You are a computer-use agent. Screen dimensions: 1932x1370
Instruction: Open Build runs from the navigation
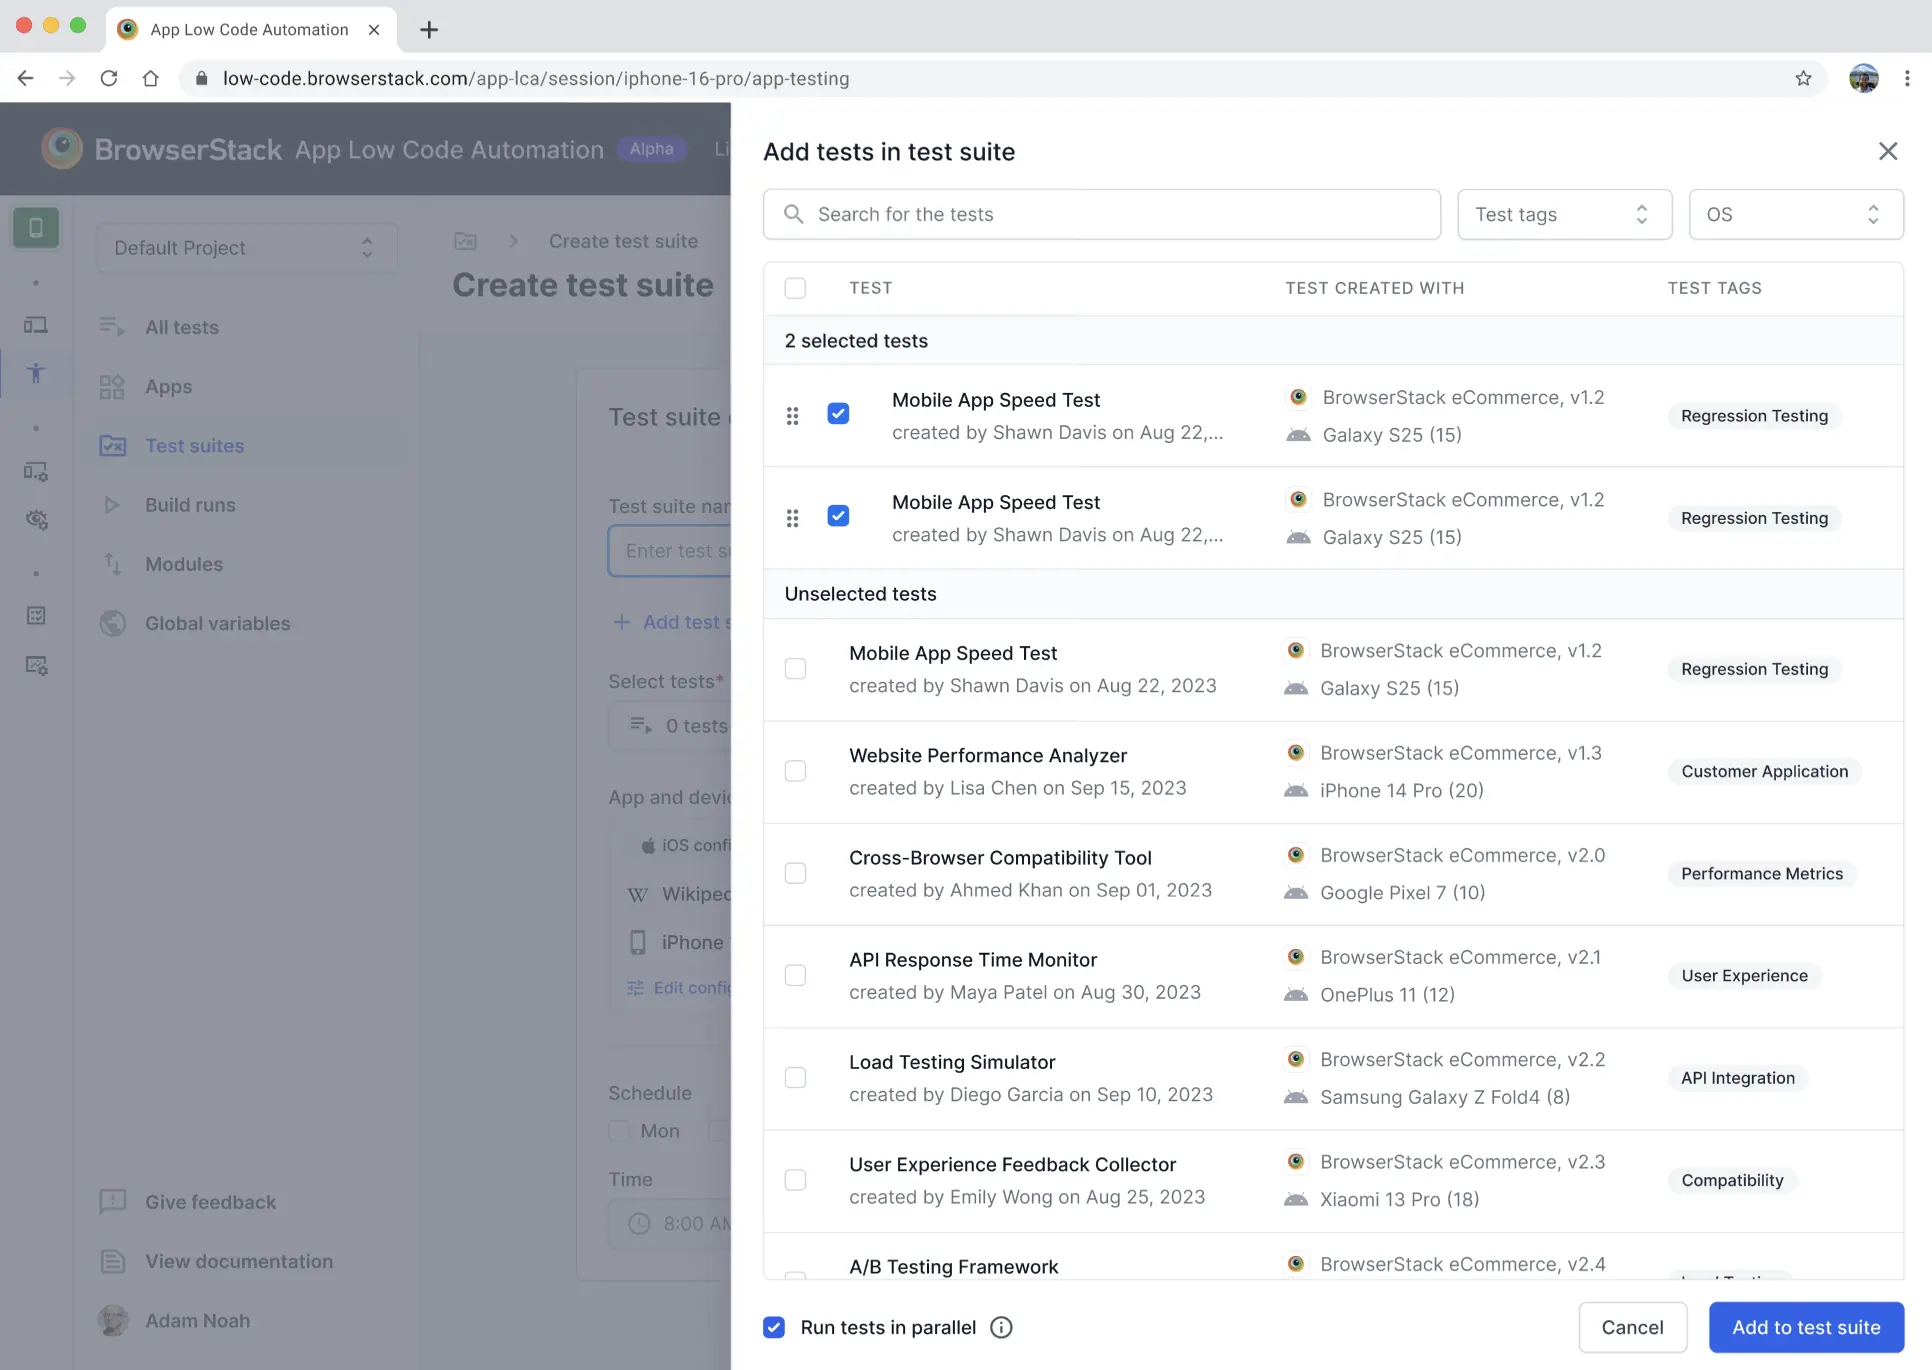190,505
